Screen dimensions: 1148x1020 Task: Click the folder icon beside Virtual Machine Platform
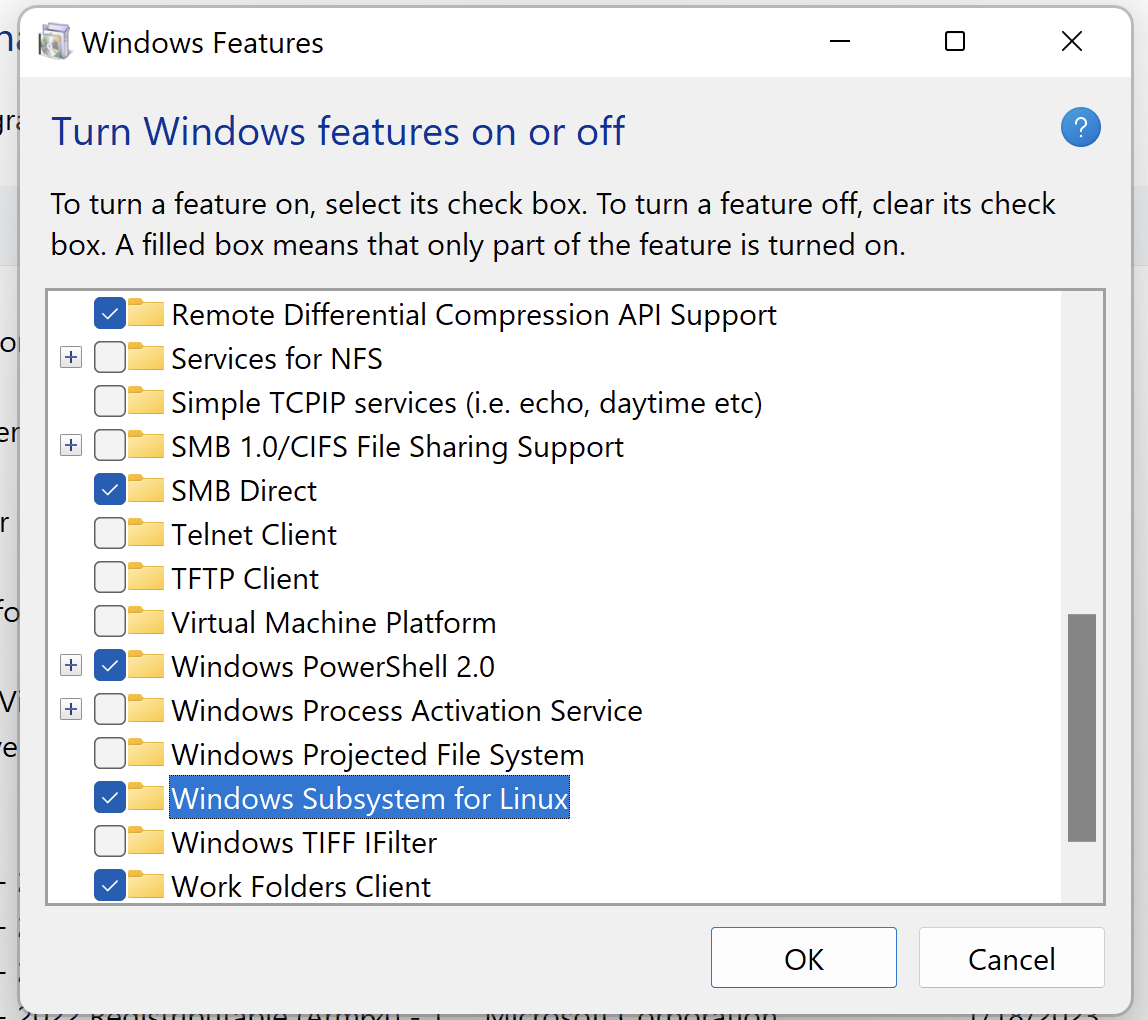(146, 622)
